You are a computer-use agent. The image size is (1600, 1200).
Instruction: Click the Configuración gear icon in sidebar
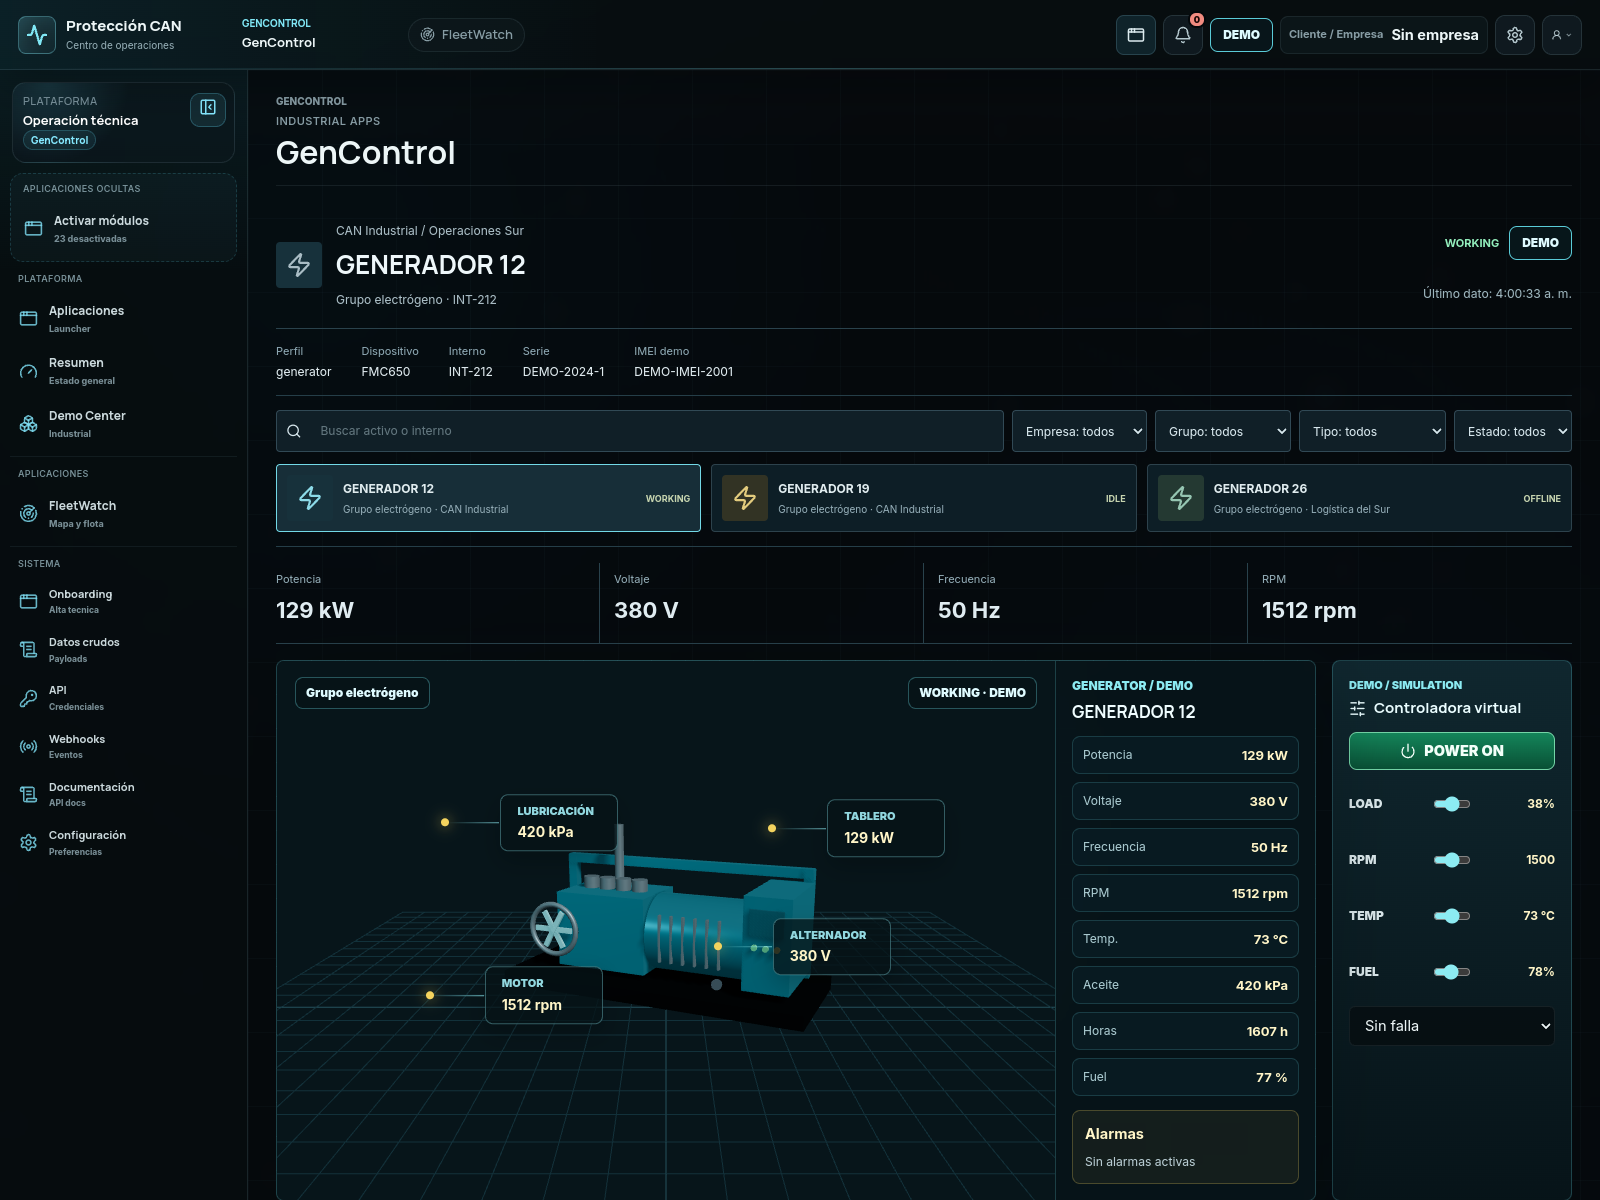pyautogui.click(x=29, y=843)
